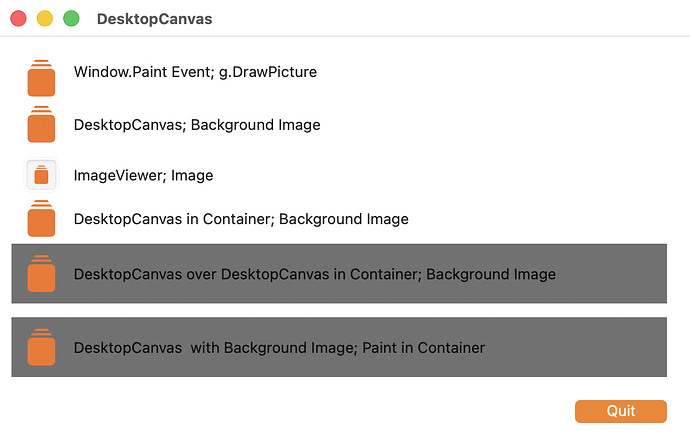Click the icon in the DesktopCanvas over DesktopCanvas panel
The width and height of the screenshot is (690, 446).
pos(41,273)
